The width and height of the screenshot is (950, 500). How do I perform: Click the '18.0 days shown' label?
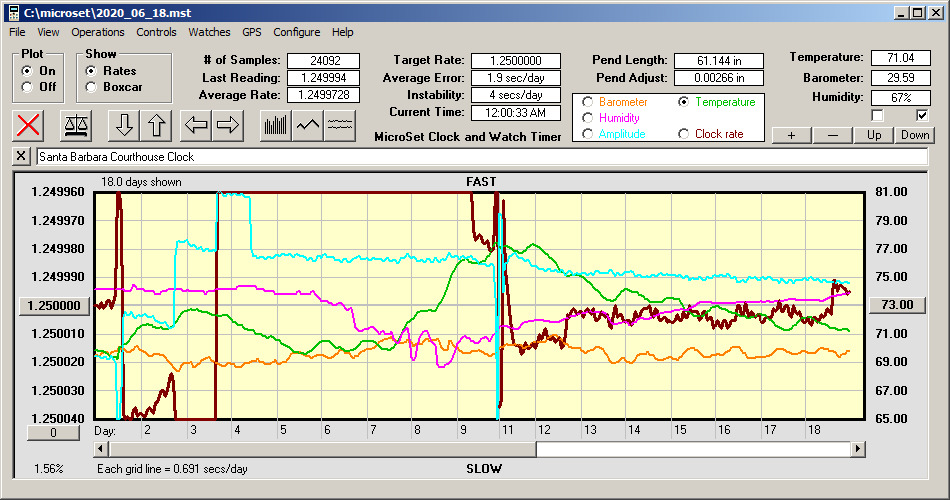click(x=141, y=182)
